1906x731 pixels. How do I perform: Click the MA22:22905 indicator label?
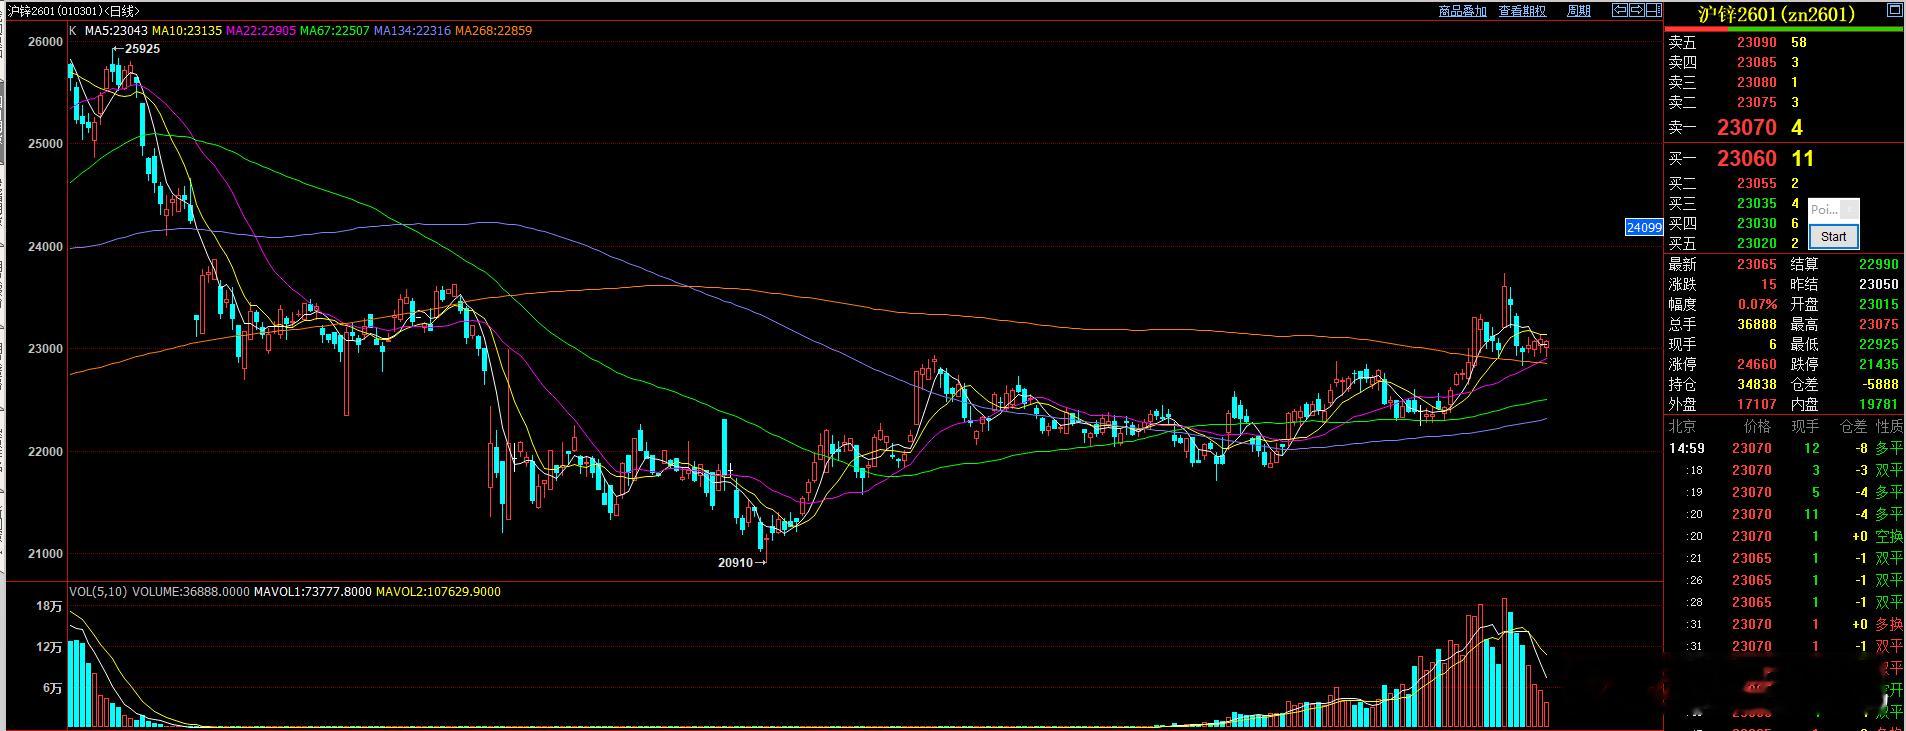[261, 31]
